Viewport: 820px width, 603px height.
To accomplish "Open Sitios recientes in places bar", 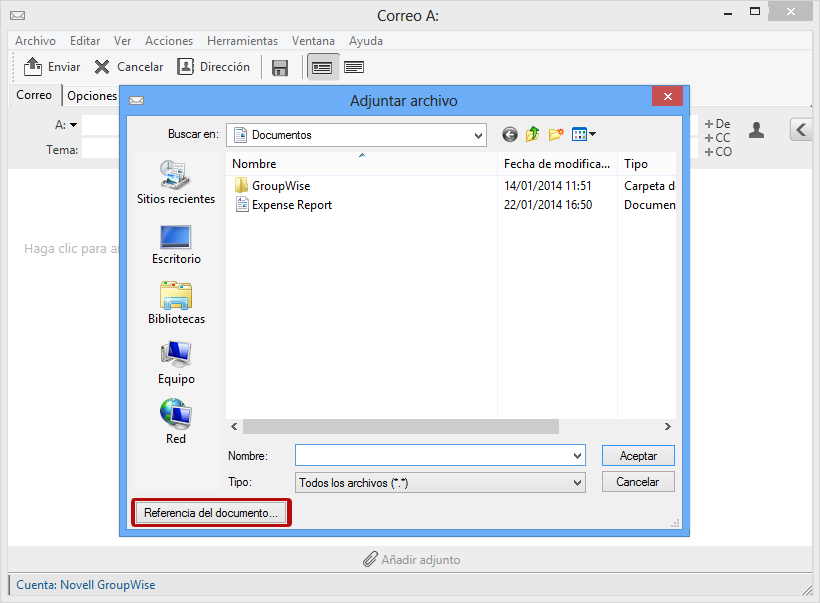I will coord(176,183).
